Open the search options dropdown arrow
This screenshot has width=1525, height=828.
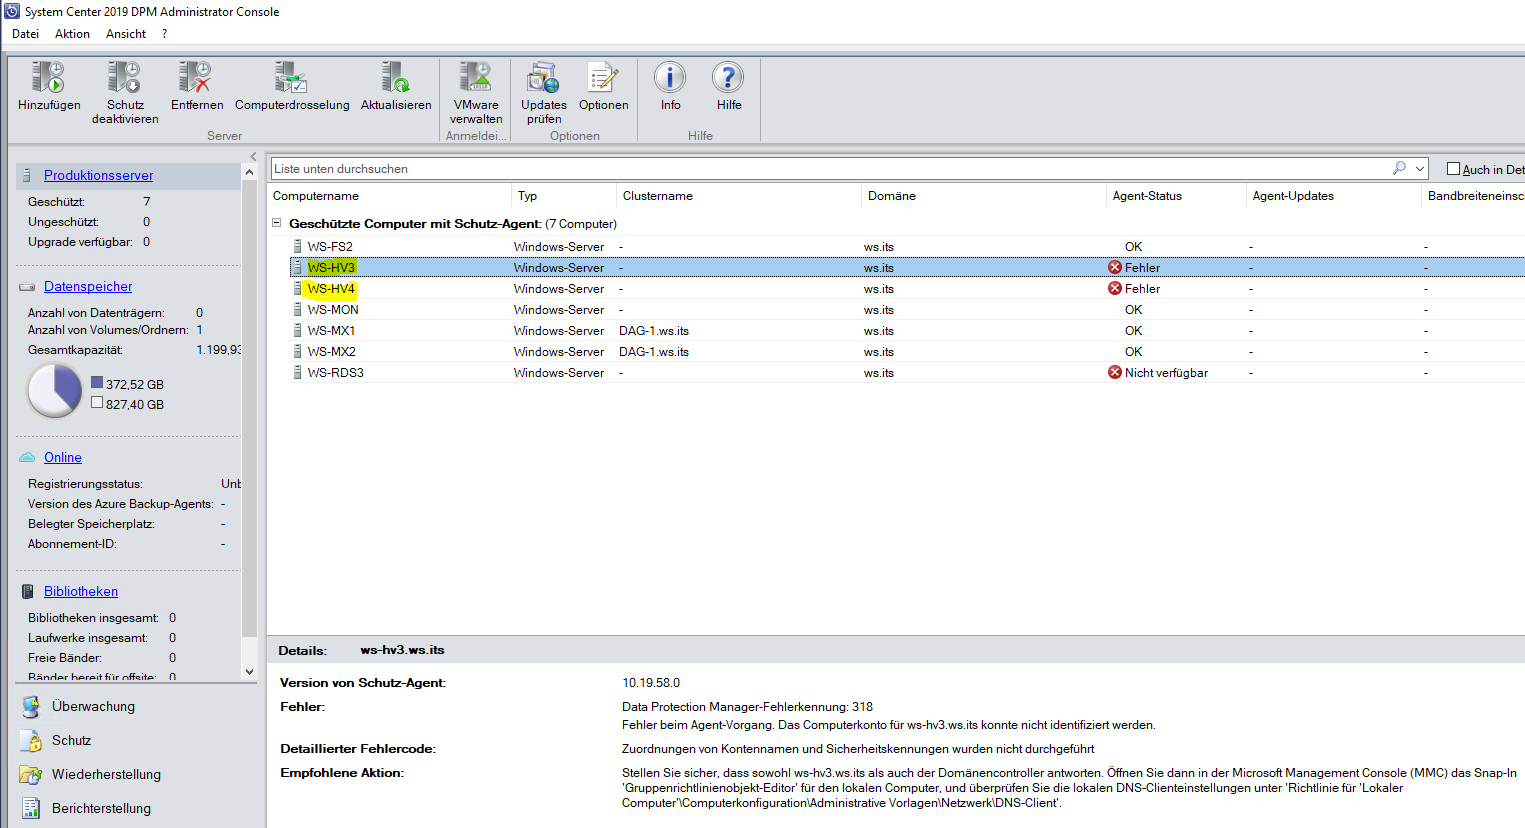click(1419, 168)
